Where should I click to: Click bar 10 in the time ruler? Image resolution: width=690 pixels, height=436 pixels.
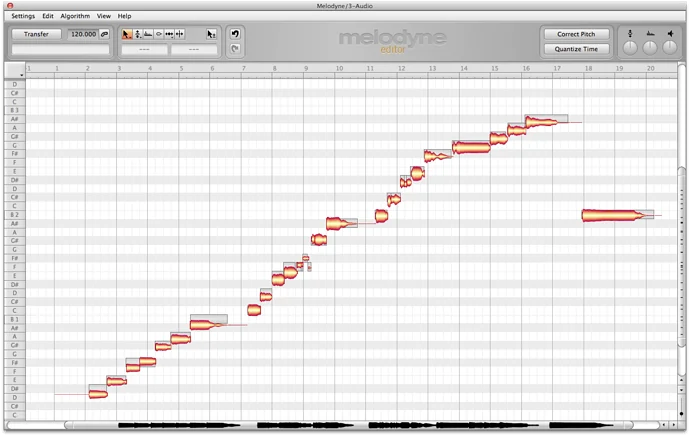(x=339, y=68)
